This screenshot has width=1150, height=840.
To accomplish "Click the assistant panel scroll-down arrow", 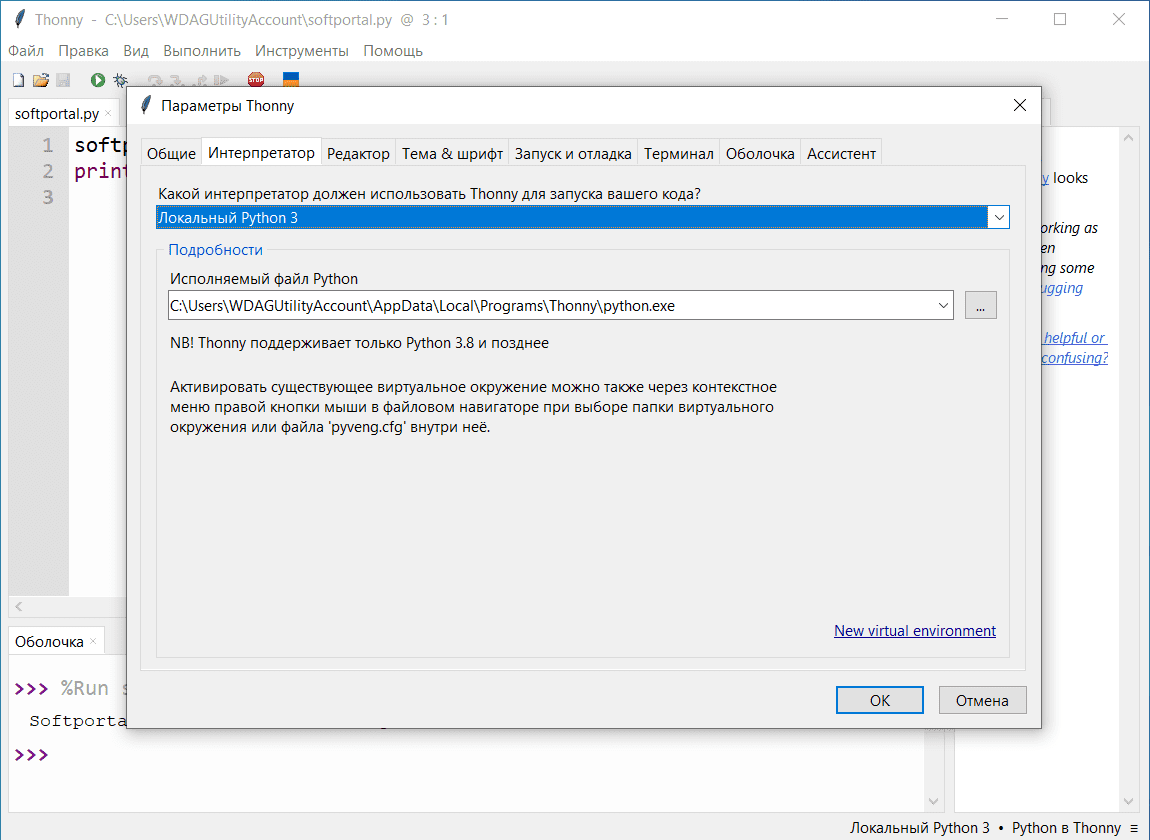I will point(1129,801).
